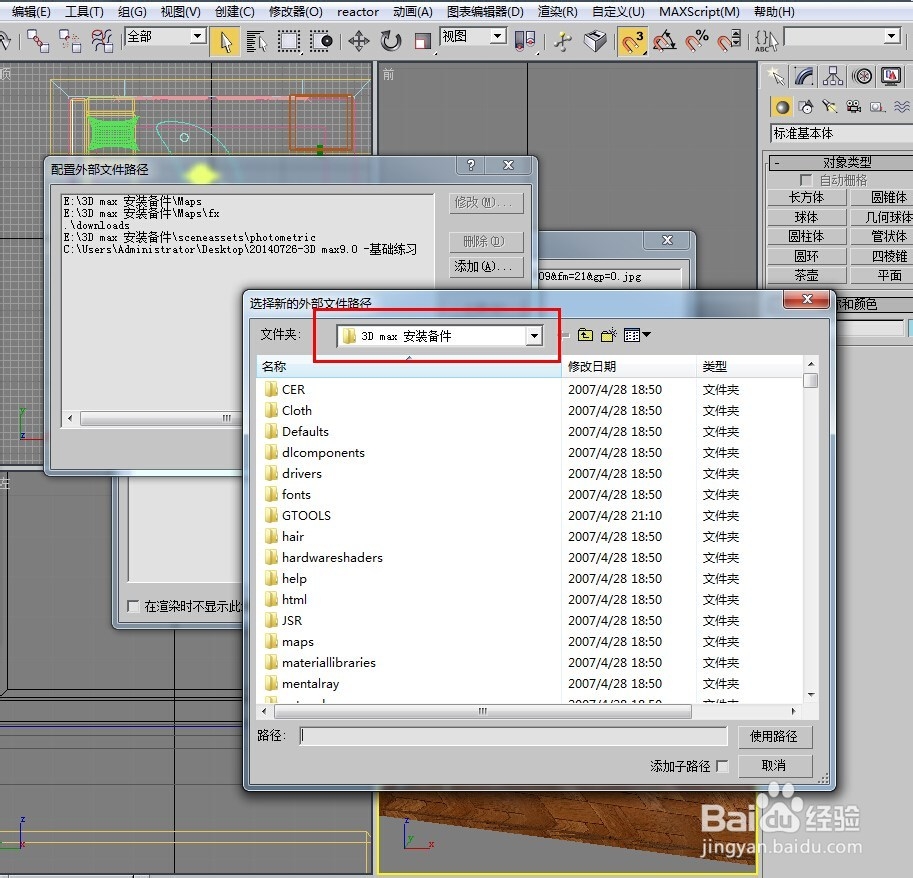Select the Cameras category icon
This screenshot has height=878, width=913.
tap(854, 107)
